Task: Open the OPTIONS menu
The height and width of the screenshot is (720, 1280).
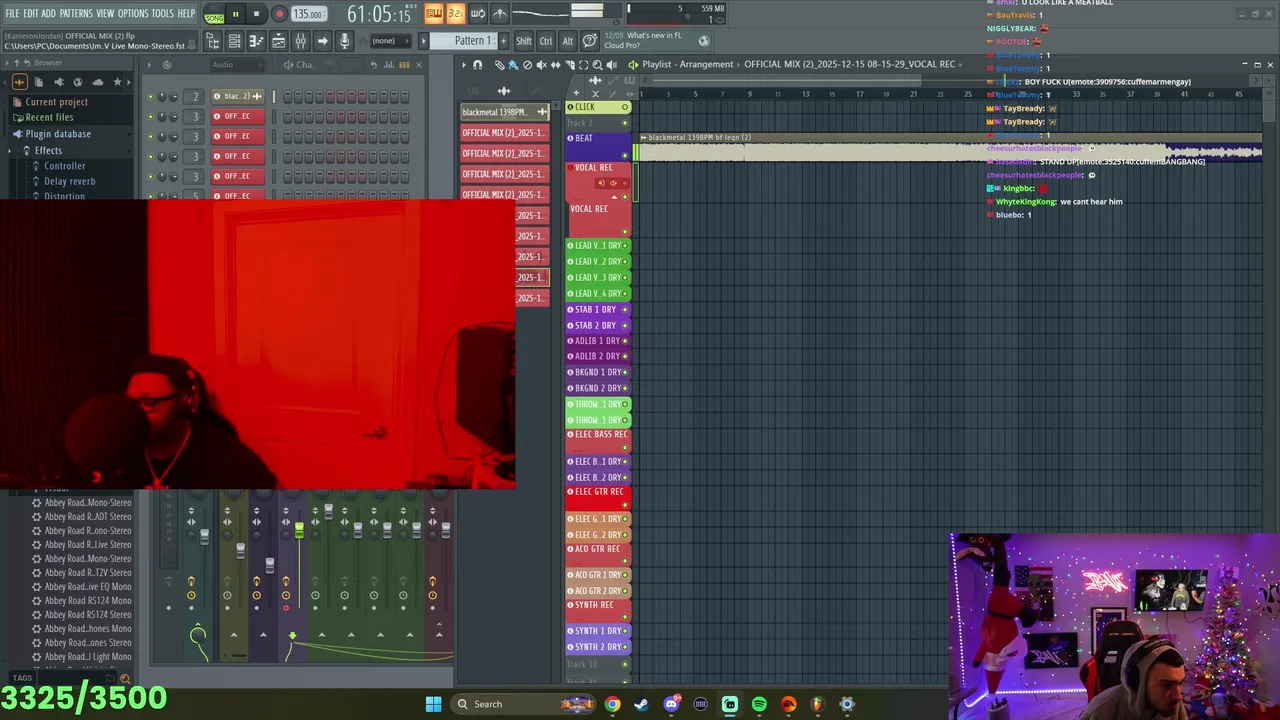Action: tap(133, 13)
